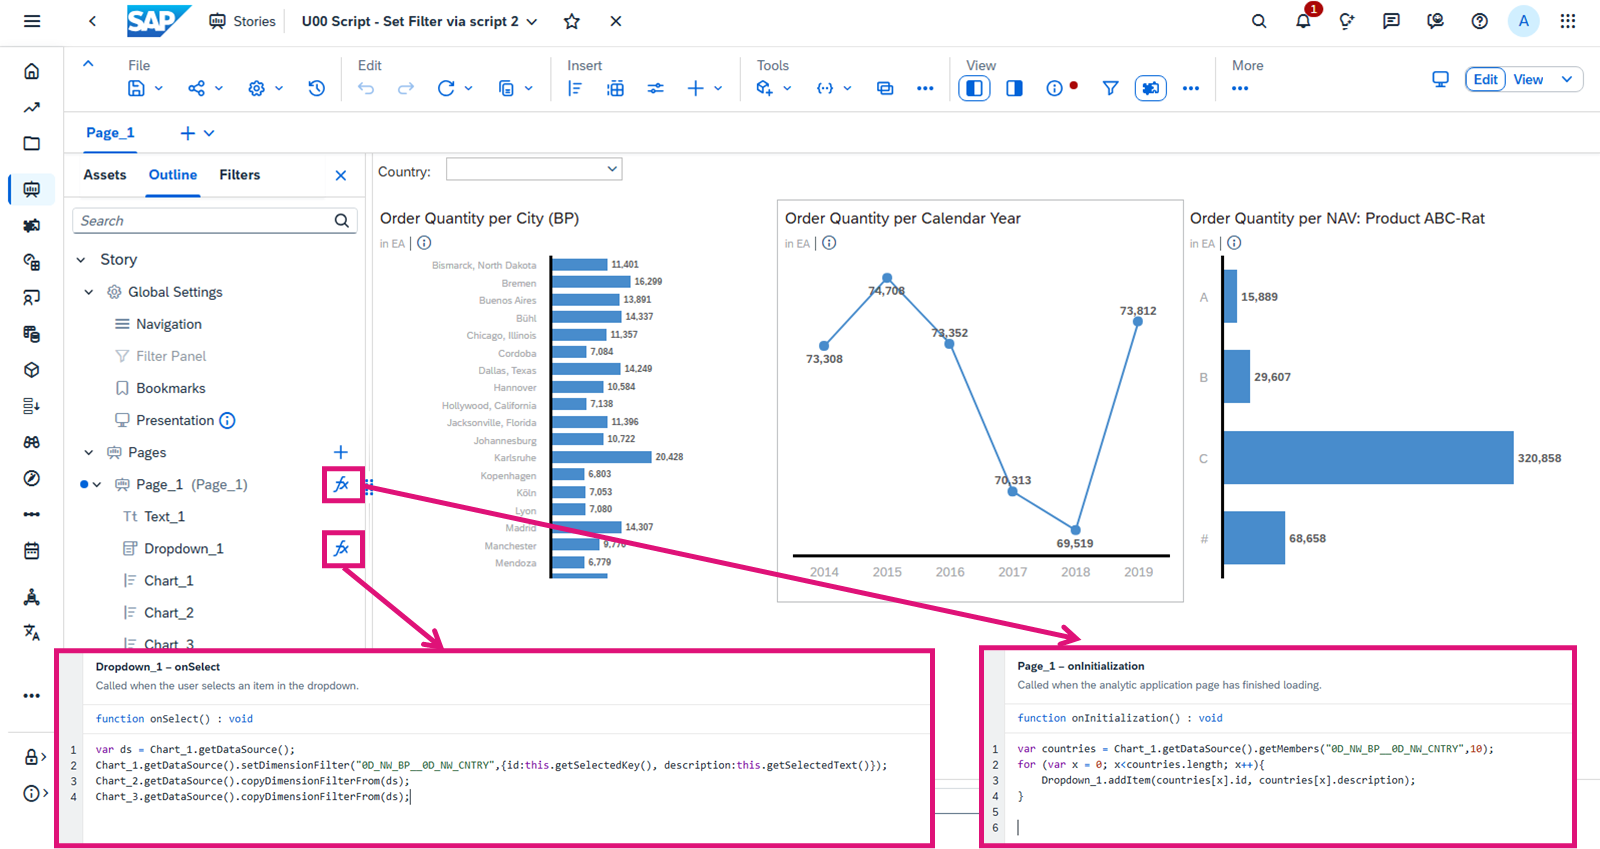Open the View mode dropdown chevron
Screen dimensions: 1600x849
pyautogui.click(x=1567, y=79)
